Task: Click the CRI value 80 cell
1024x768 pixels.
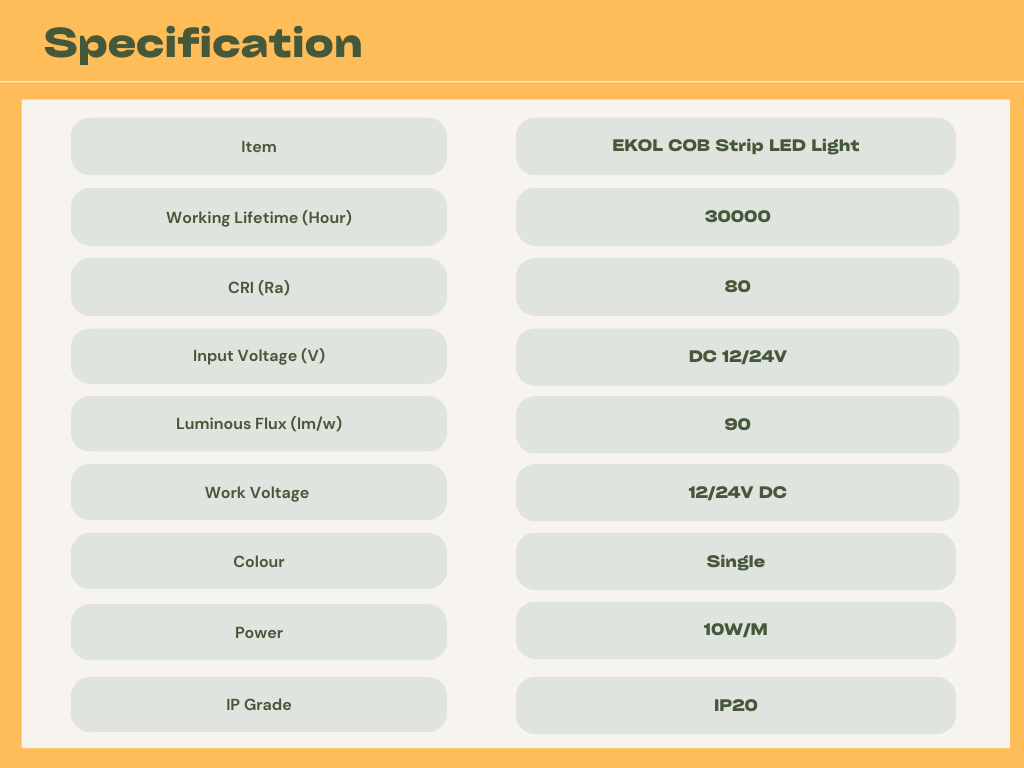Action: point(737,287)
